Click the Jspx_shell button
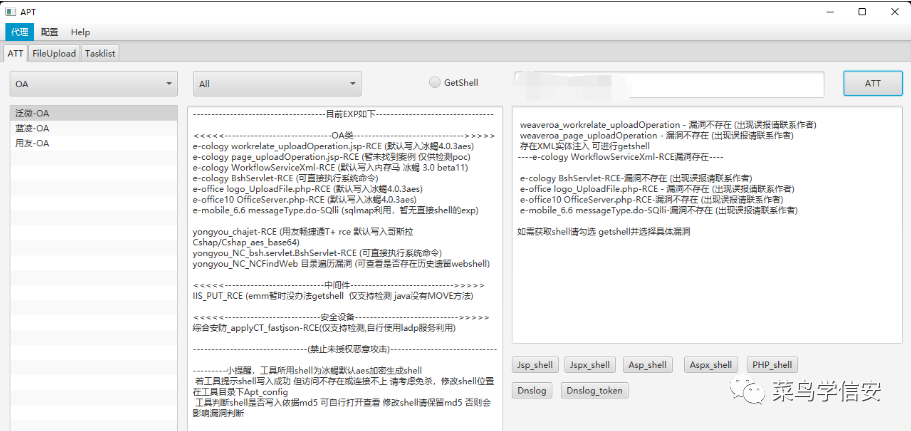The image size is (911, 431). pos(589,365)
